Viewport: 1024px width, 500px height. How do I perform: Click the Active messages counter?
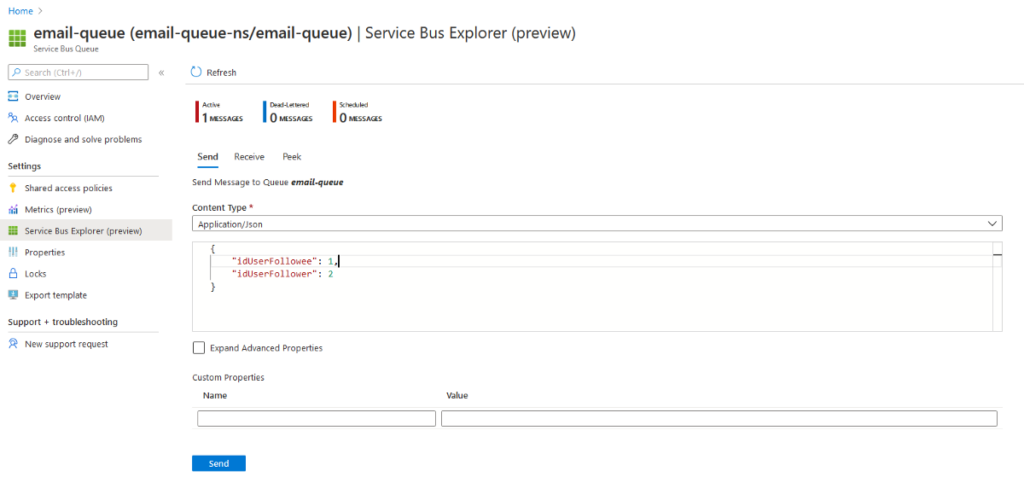tap(220, 112)
